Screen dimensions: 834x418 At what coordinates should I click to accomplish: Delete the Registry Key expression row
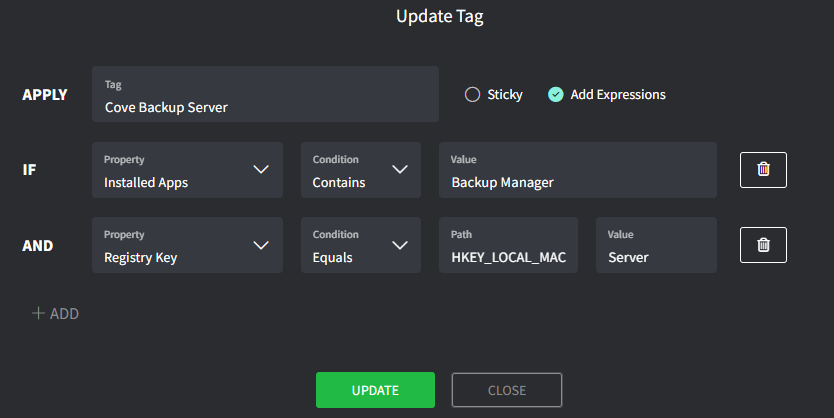click(763, 245)
